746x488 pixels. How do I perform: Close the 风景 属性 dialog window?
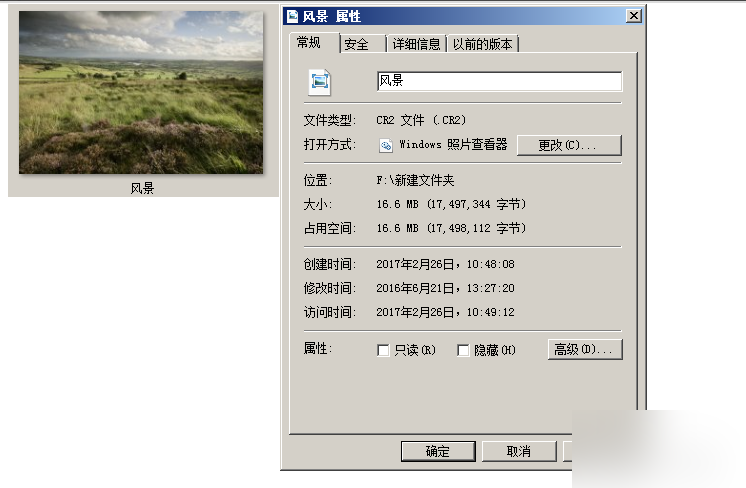point(633,16)
